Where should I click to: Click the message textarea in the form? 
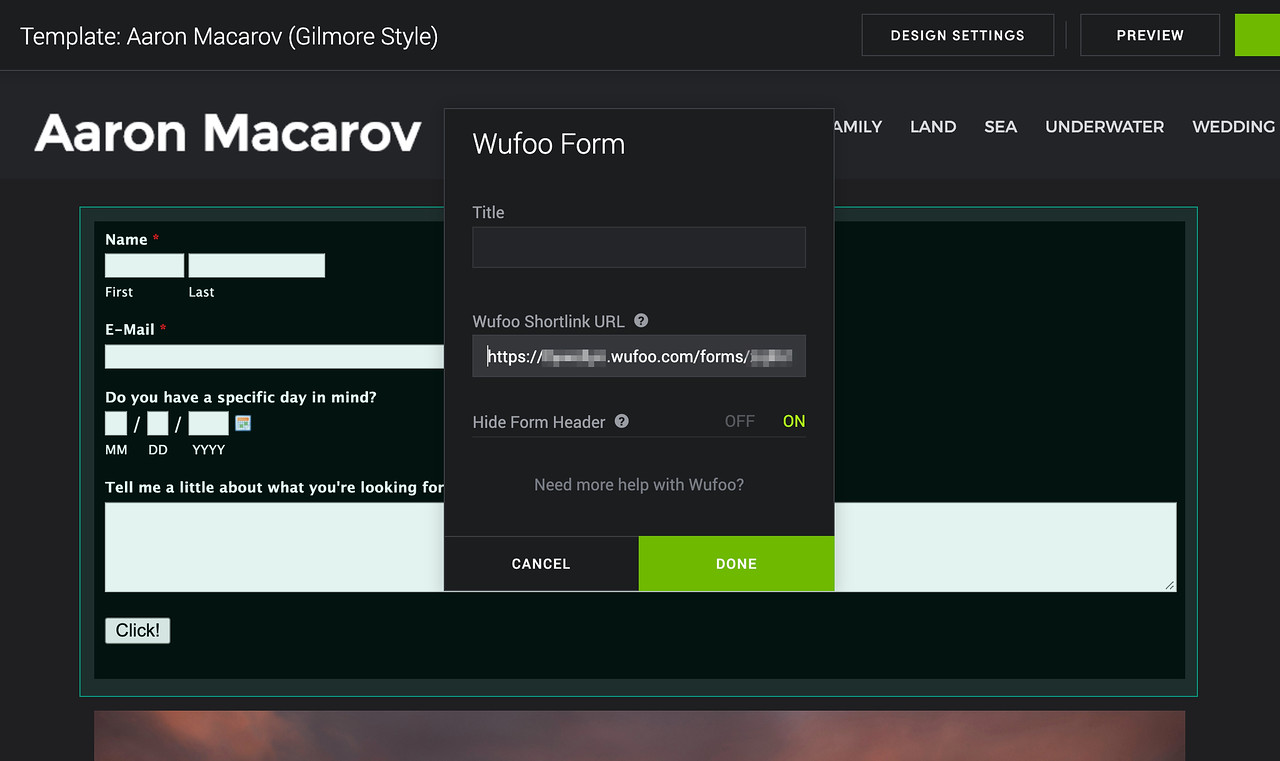click(641, 547)
